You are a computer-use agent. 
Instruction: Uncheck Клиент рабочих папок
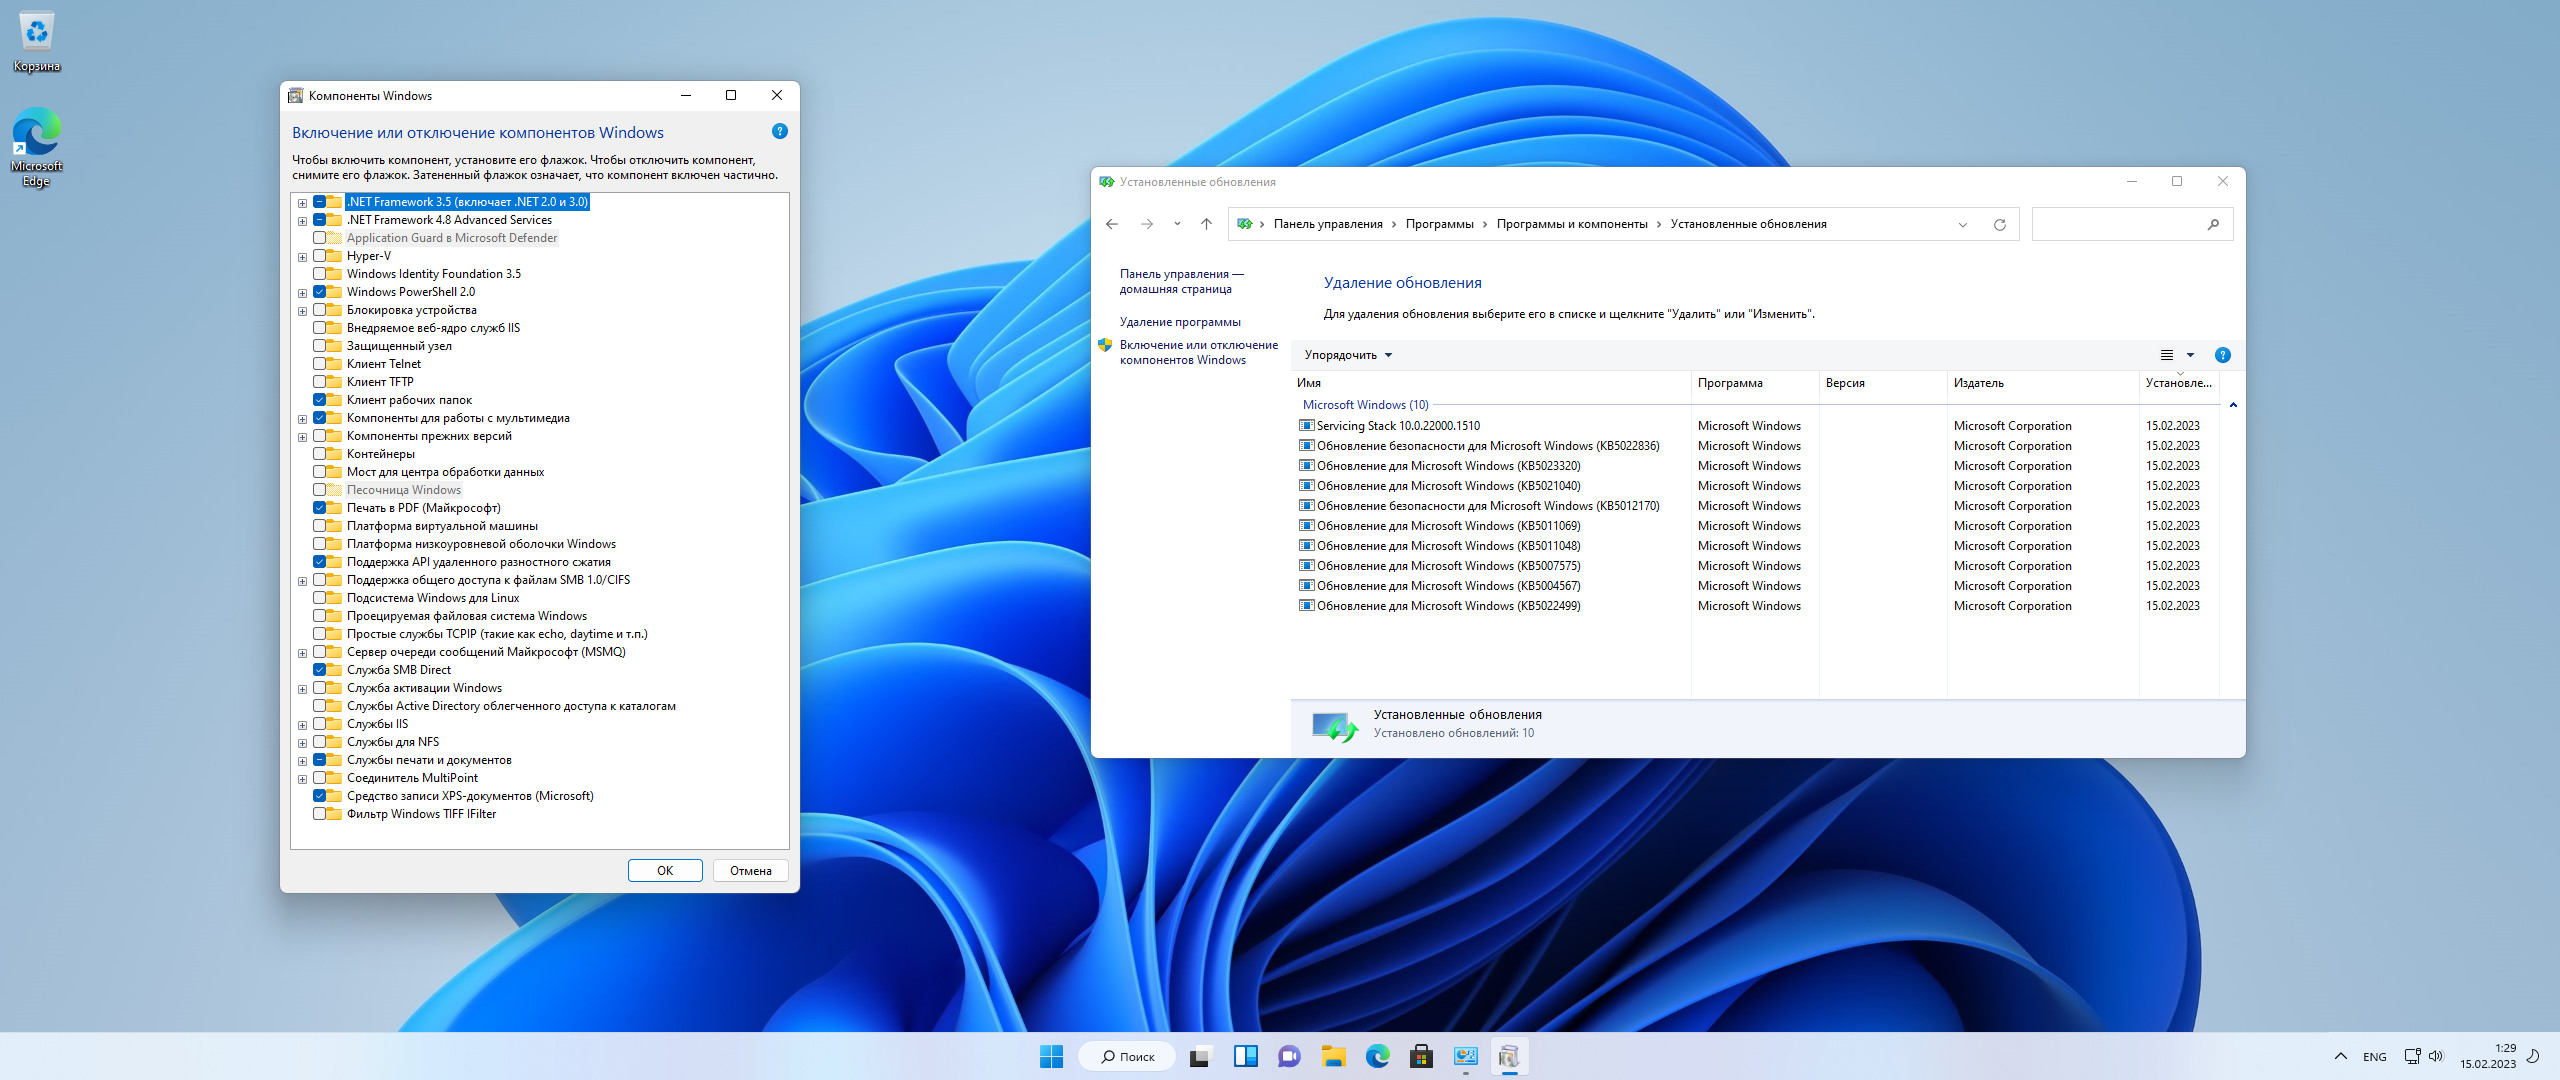click(x=320, y=400)
